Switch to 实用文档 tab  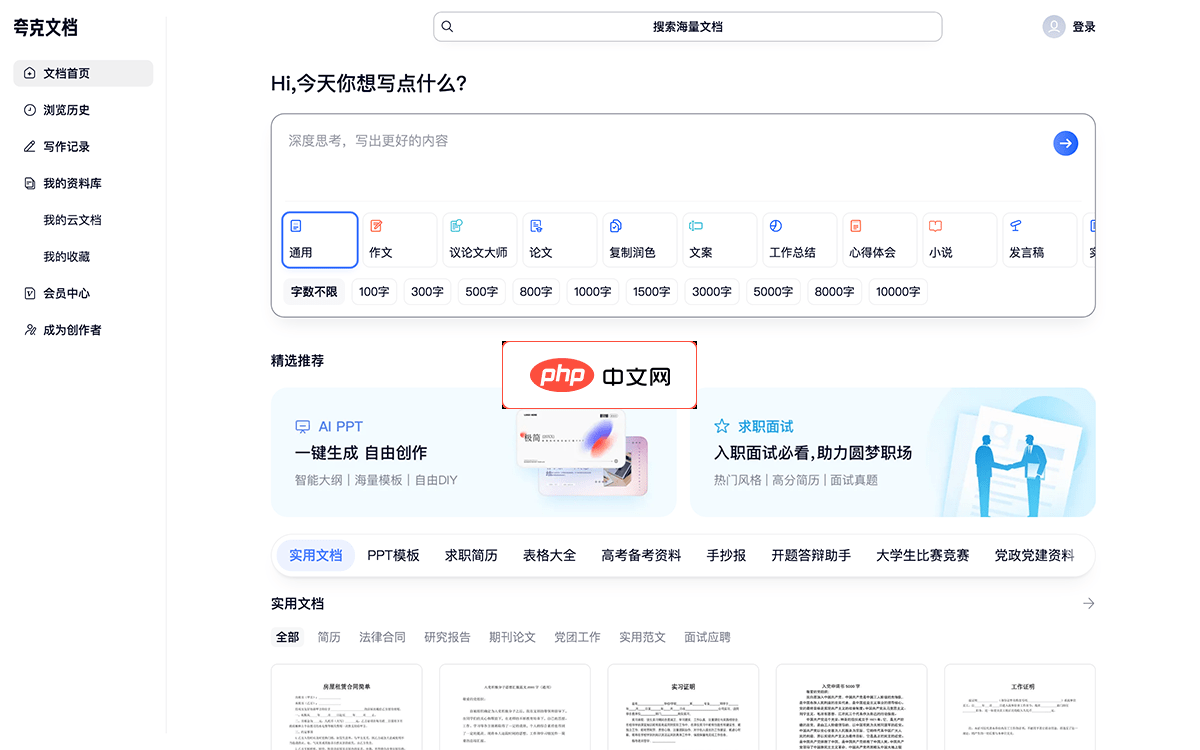click(316, 555)
